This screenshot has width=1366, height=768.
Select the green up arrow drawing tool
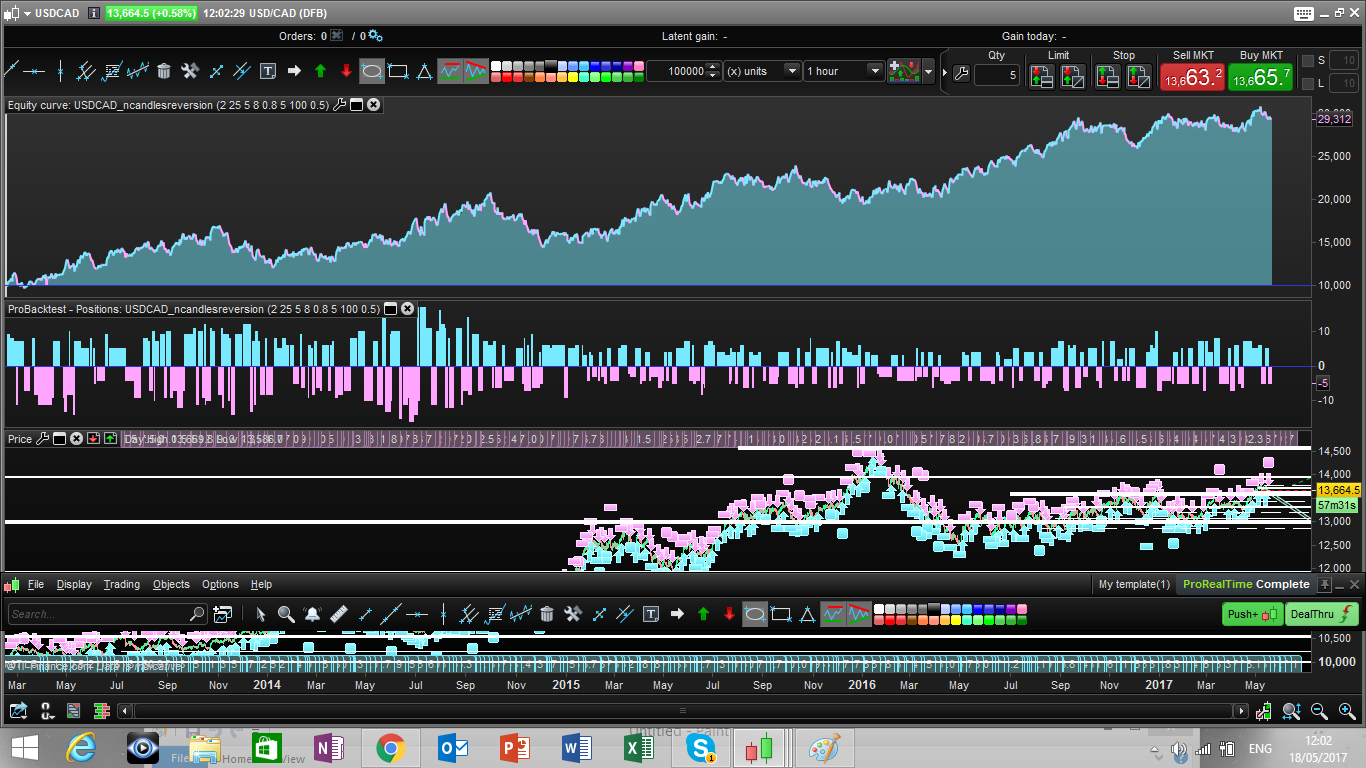(x=320, y=71)
